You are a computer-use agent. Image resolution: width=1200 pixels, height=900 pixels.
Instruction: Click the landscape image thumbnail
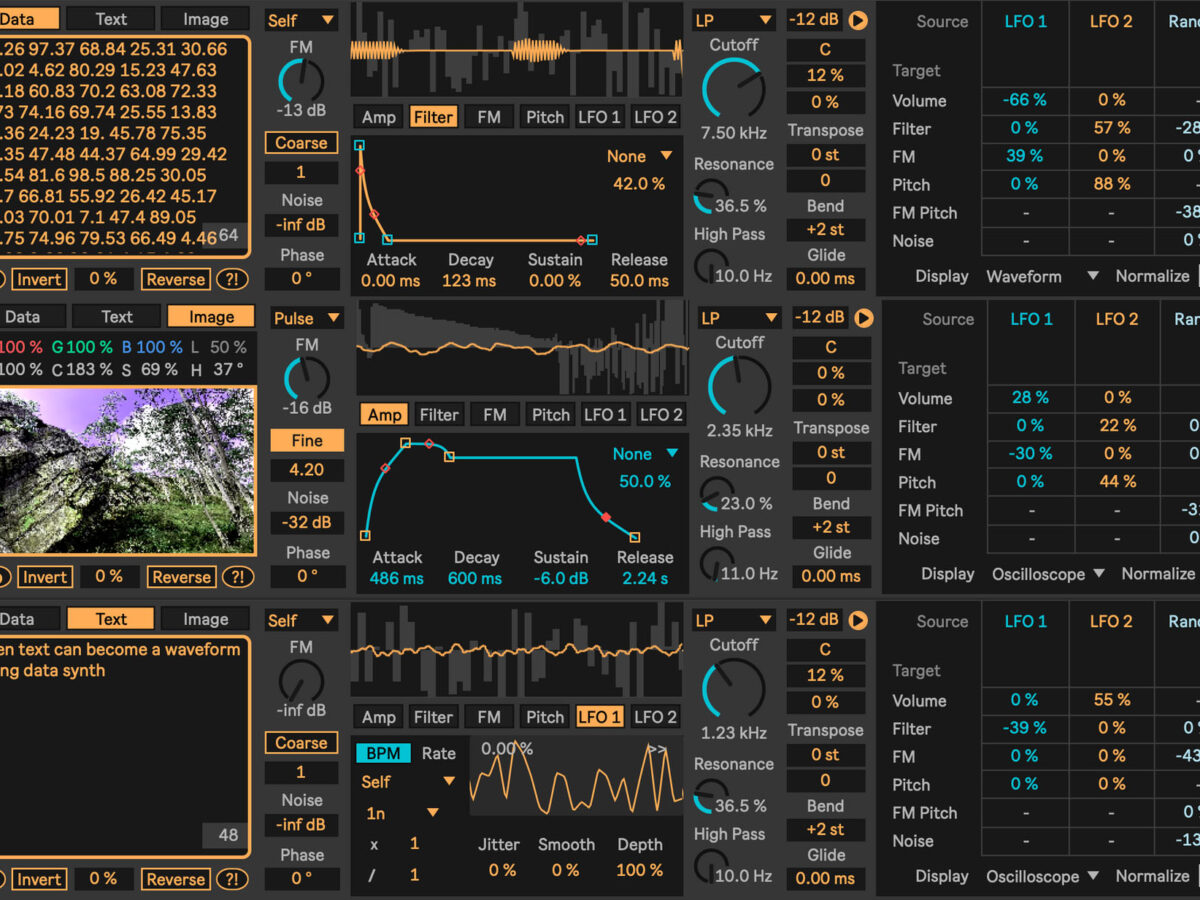[x=127, y=470]
